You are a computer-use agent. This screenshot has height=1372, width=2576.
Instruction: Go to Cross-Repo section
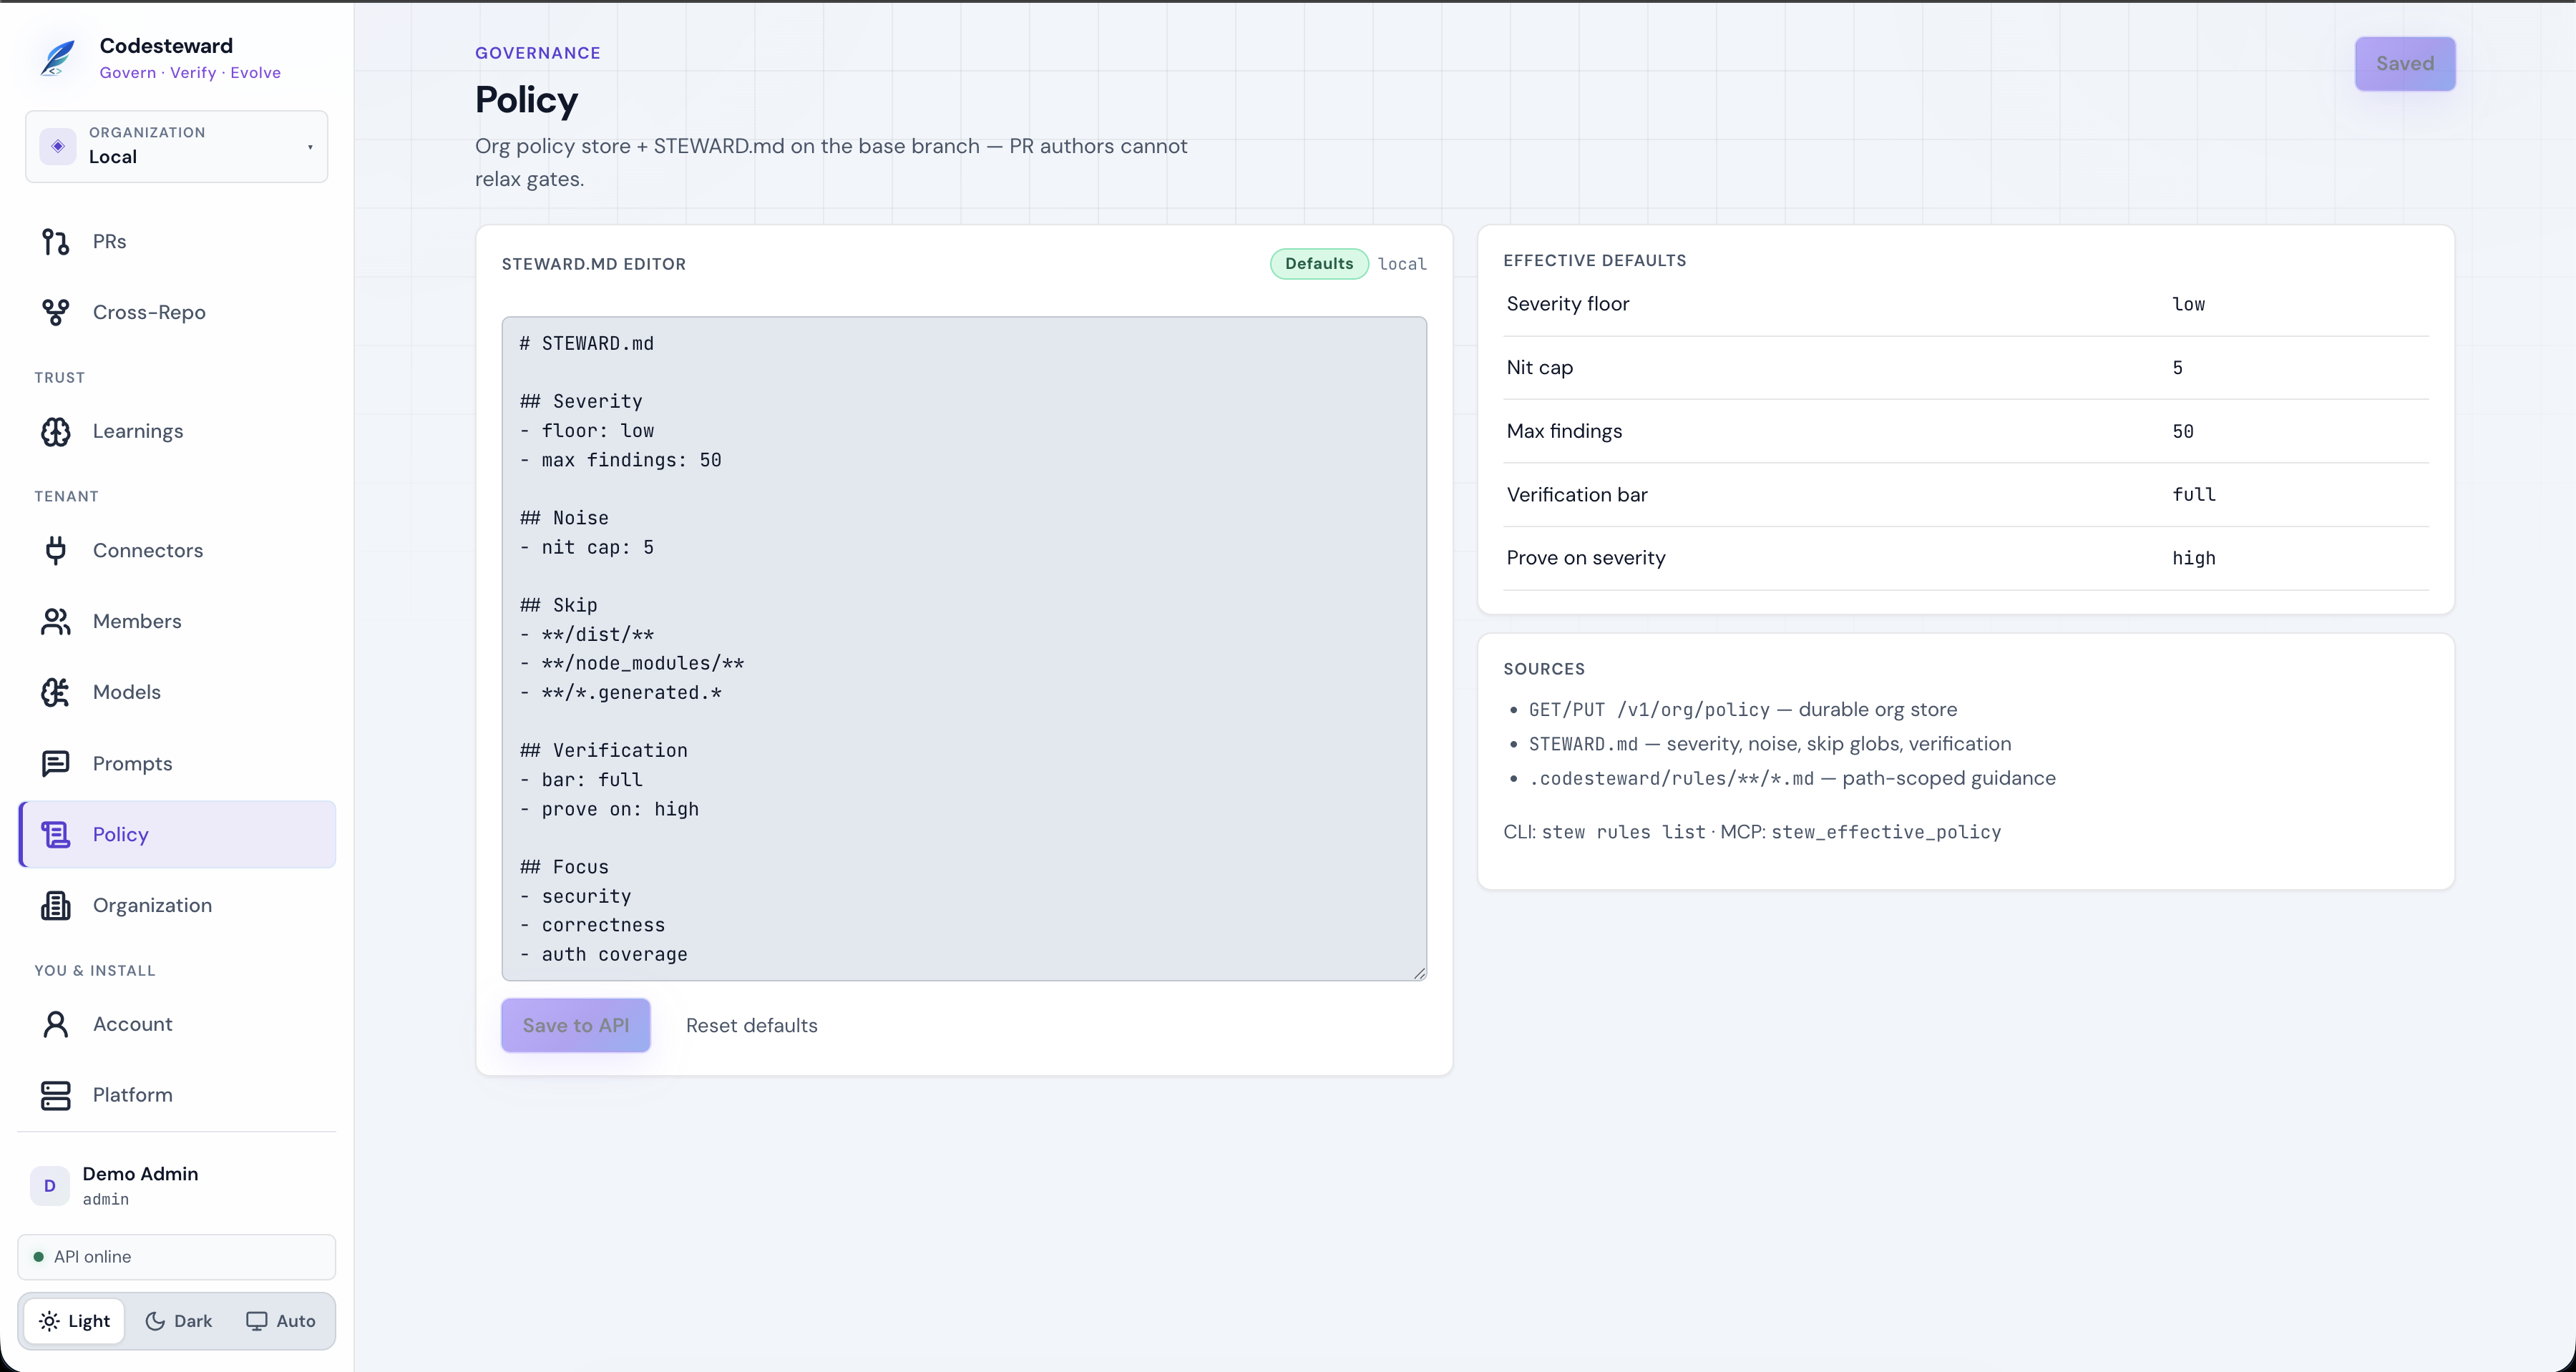[x=177, y=313]
